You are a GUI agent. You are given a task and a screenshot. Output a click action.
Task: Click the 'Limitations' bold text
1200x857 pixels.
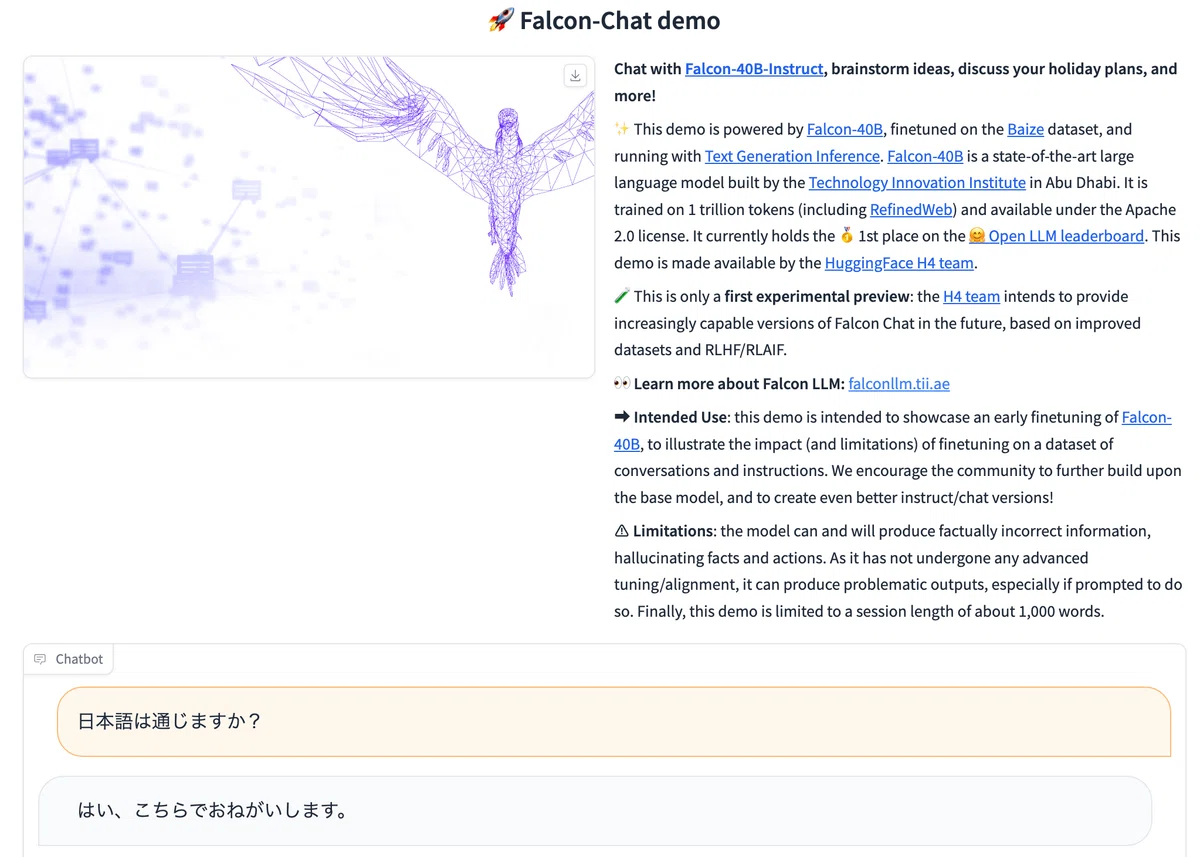pyautogui.click(x=673, y=531)
